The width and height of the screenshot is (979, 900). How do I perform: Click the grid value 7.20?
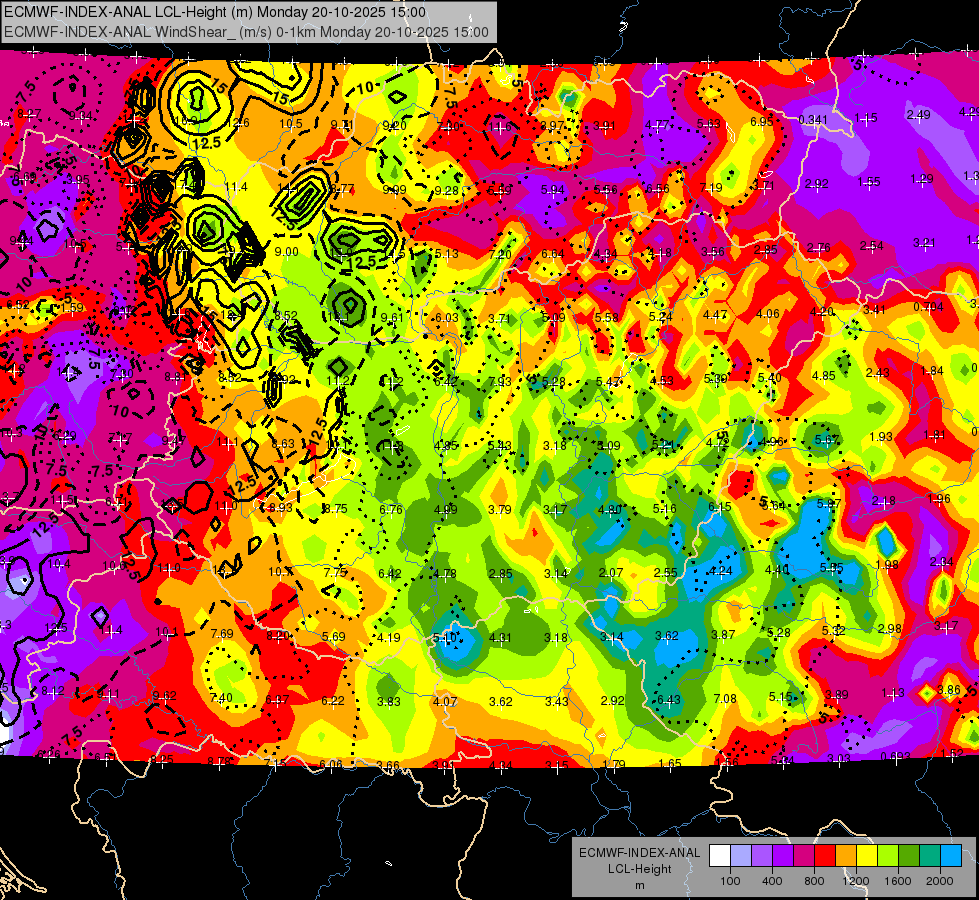[x=501, y=254]
